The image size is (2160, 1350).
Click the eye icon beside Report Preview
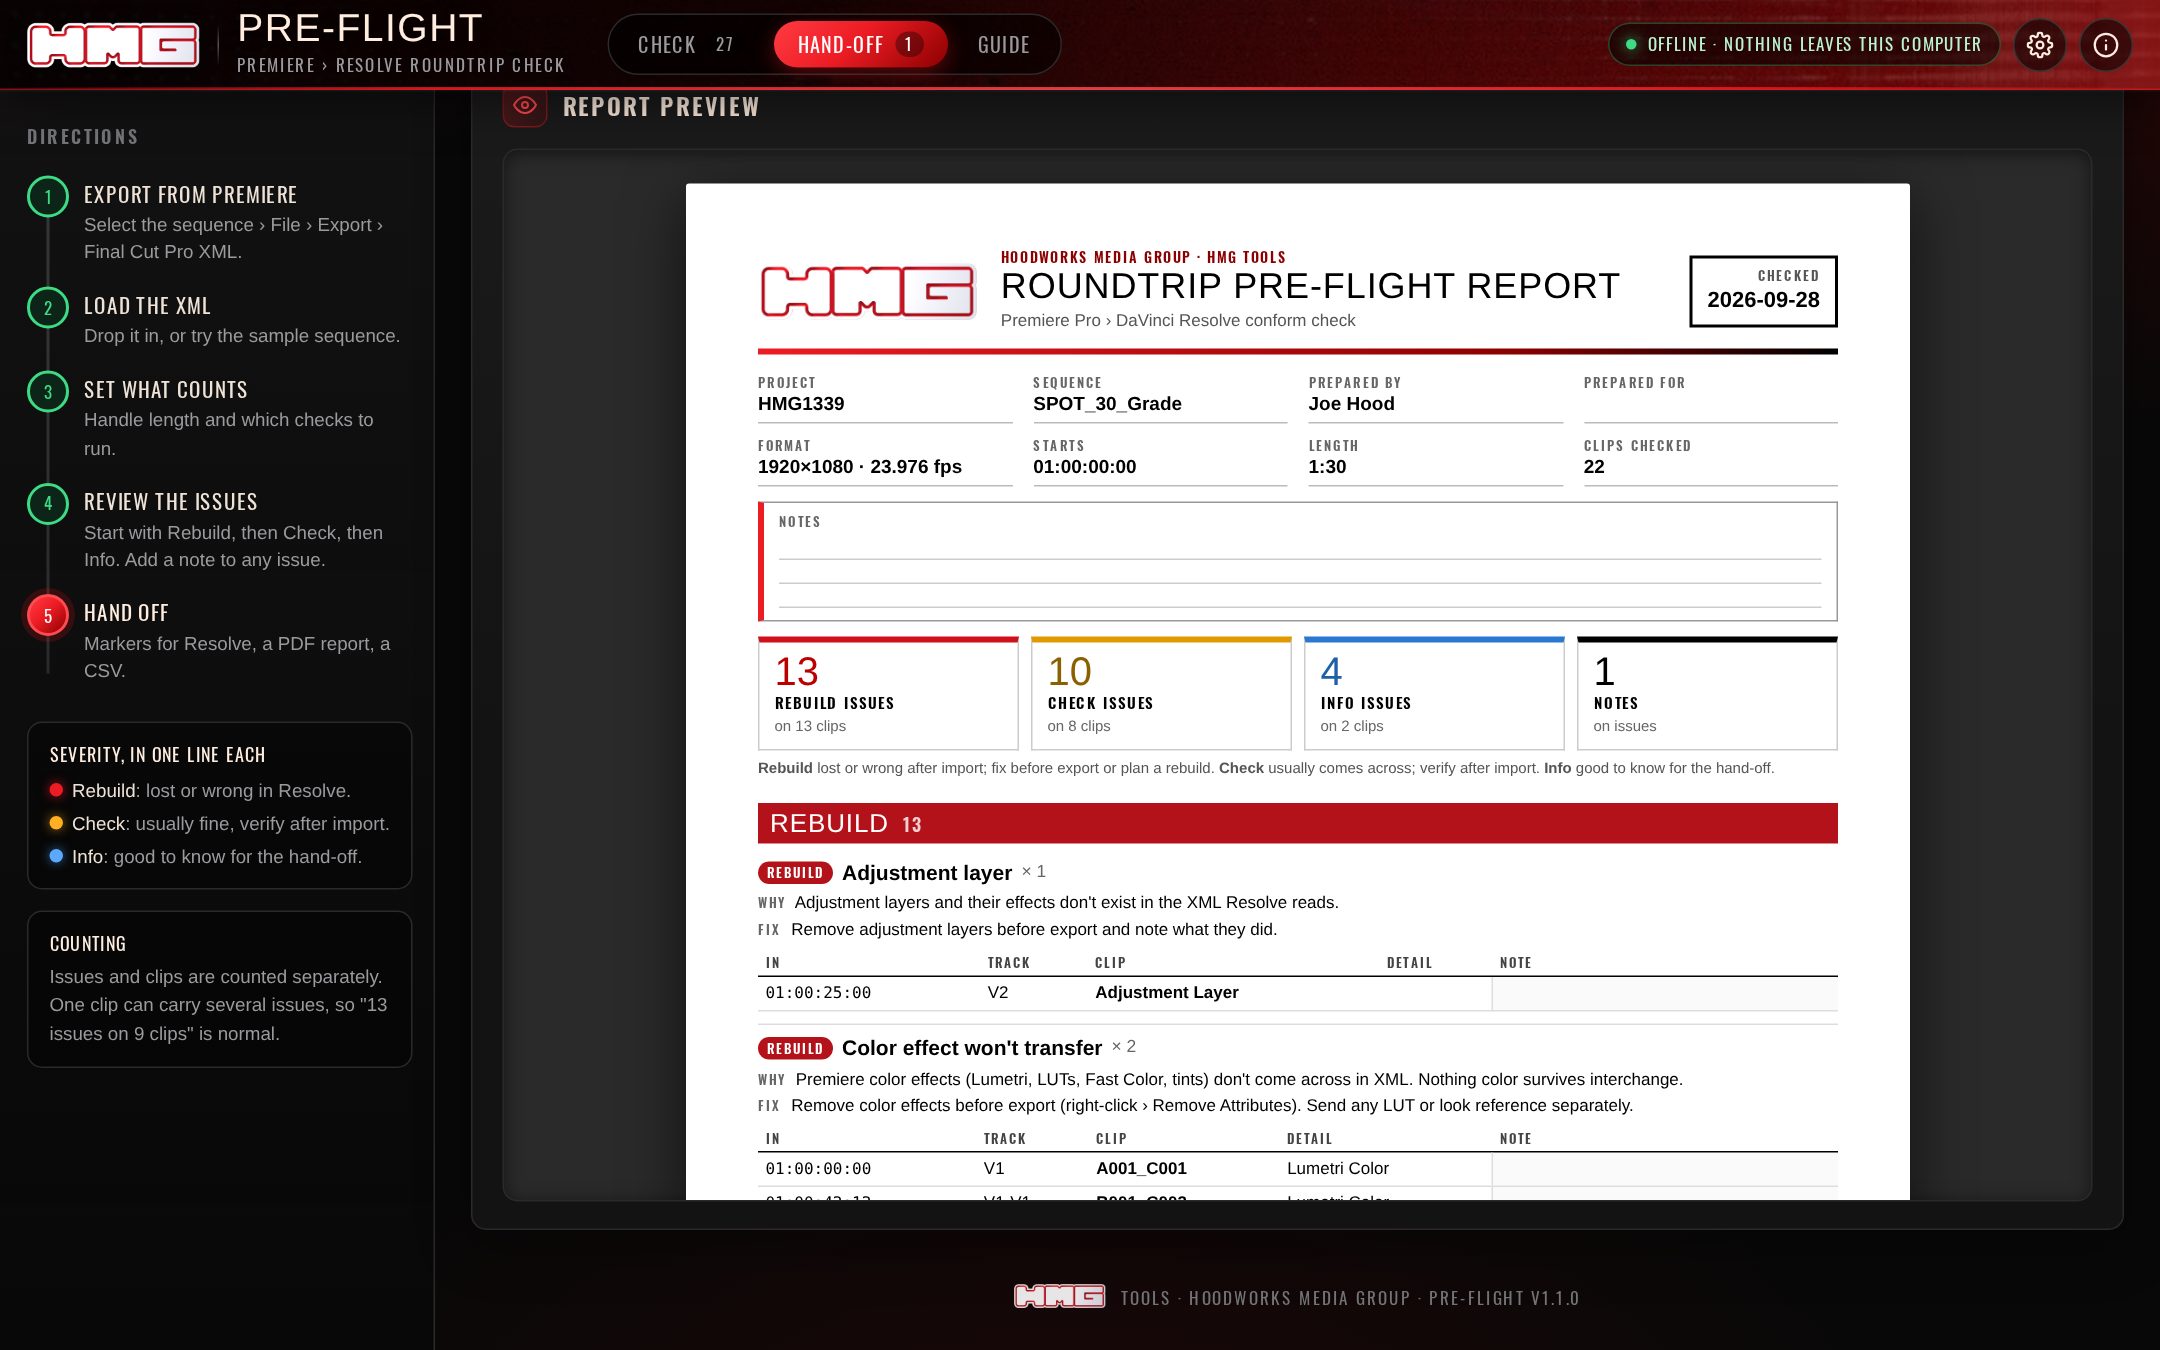(525, 106)
